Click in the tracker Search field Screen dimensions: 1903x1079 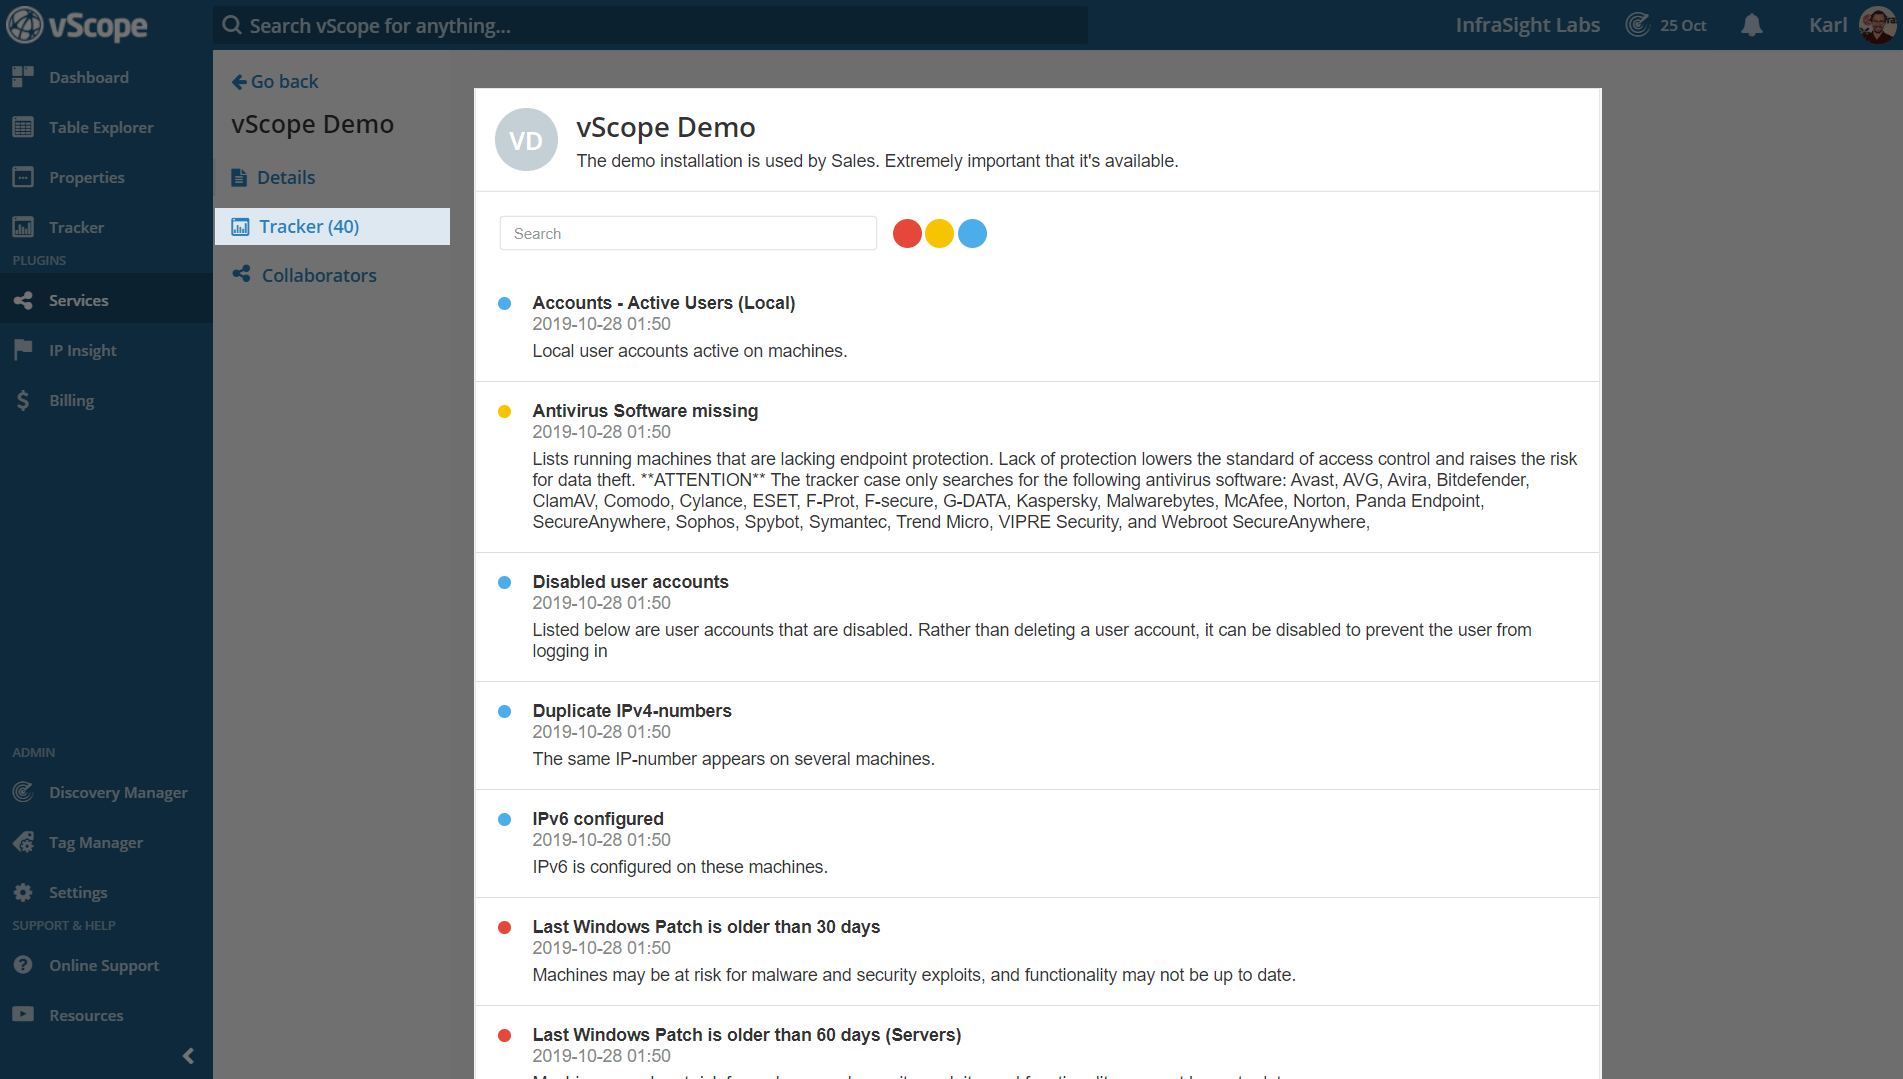pos(688,233)
